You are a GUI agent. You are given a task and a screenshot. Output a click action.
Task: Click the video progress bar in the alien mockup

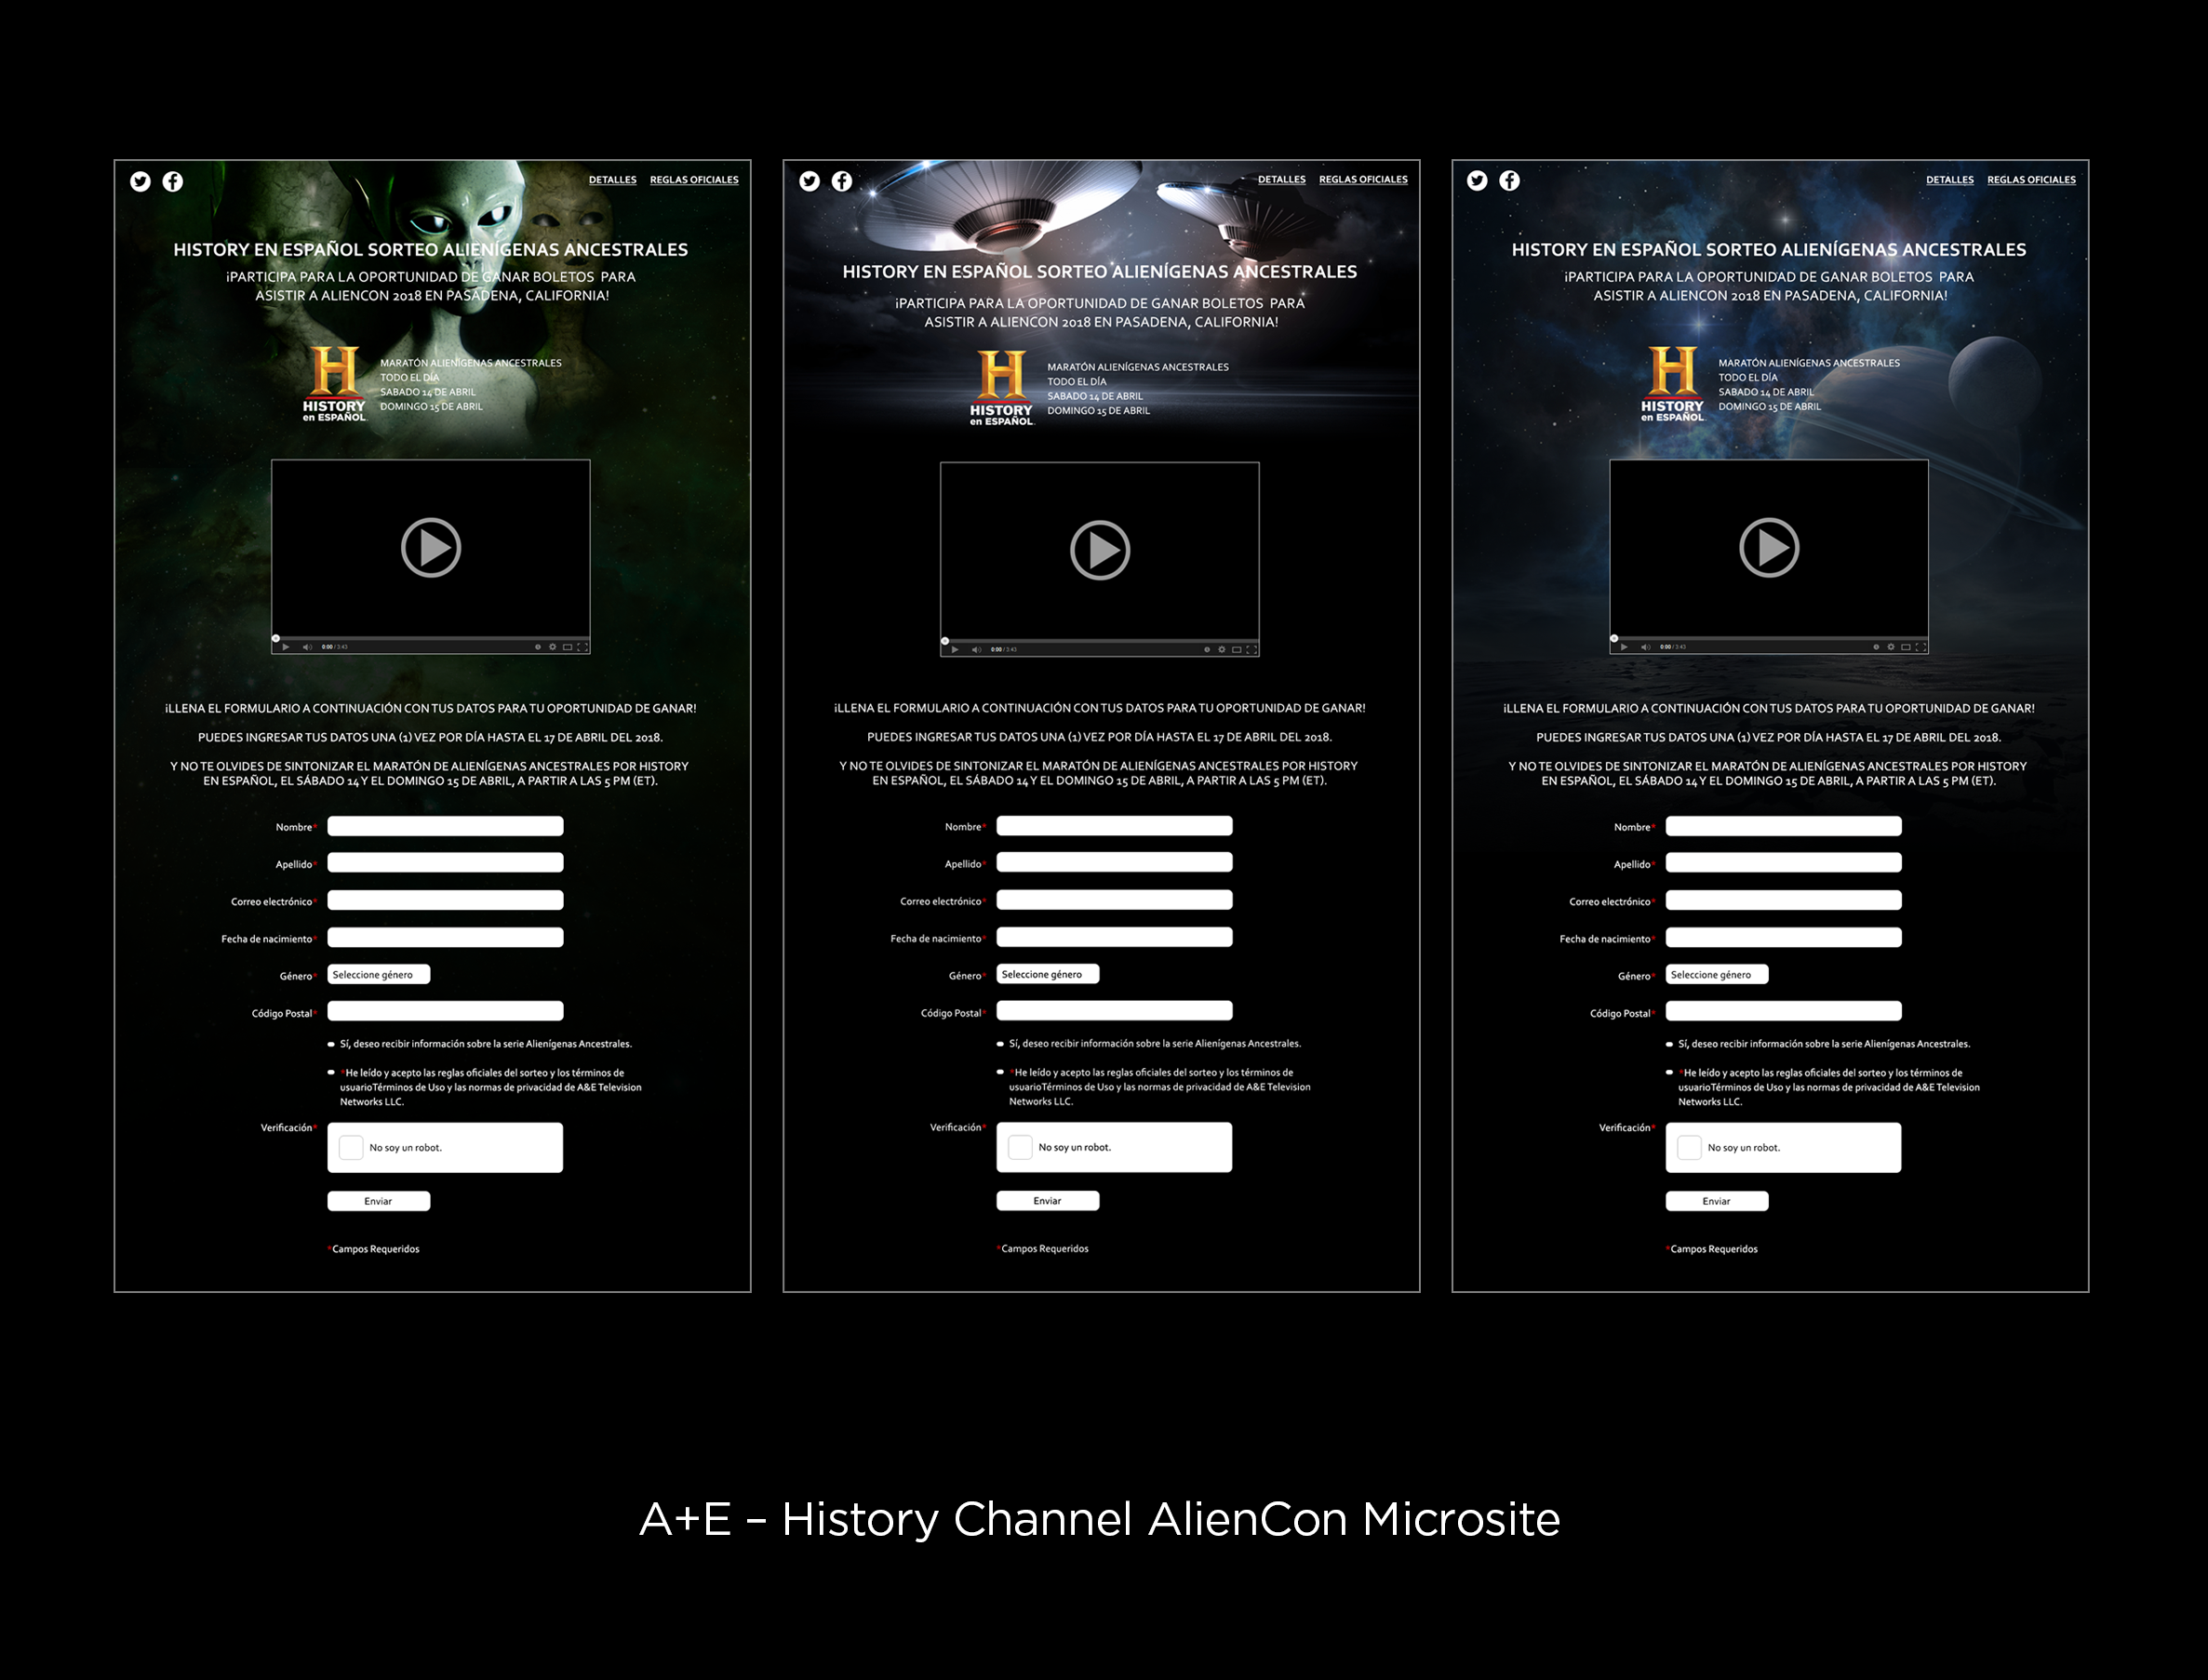pyautogui.click(x=431, y=639)
